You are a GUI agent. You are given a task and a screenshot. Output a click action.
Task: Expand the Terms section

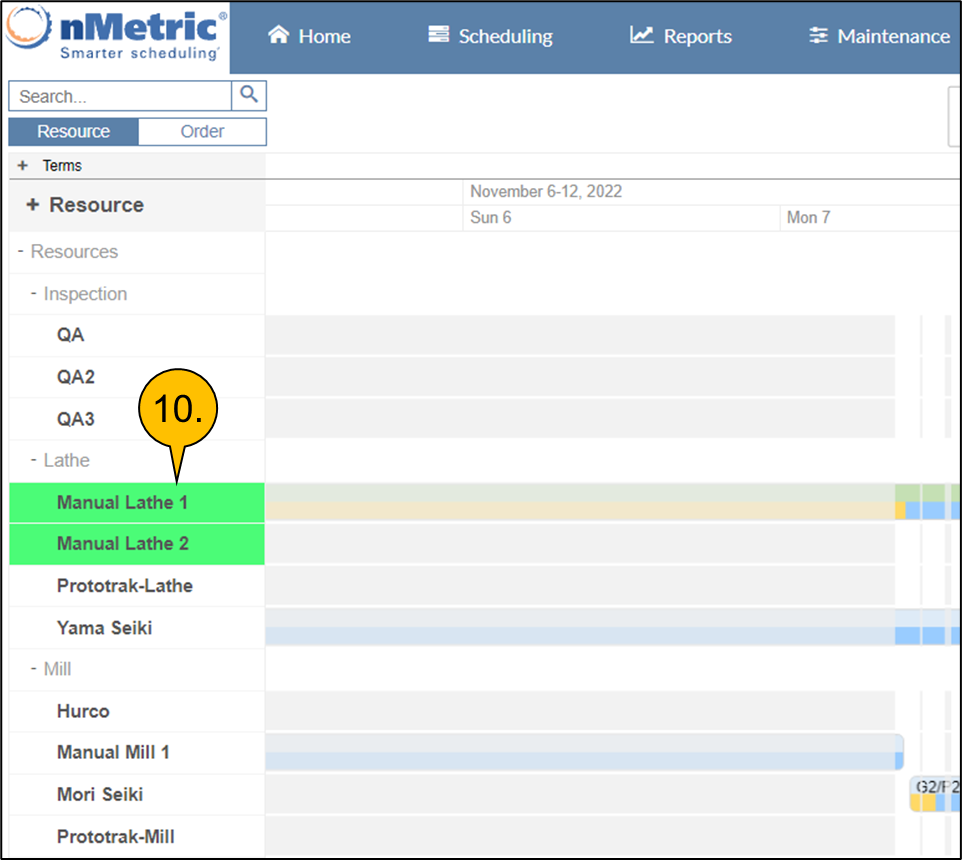23,166
